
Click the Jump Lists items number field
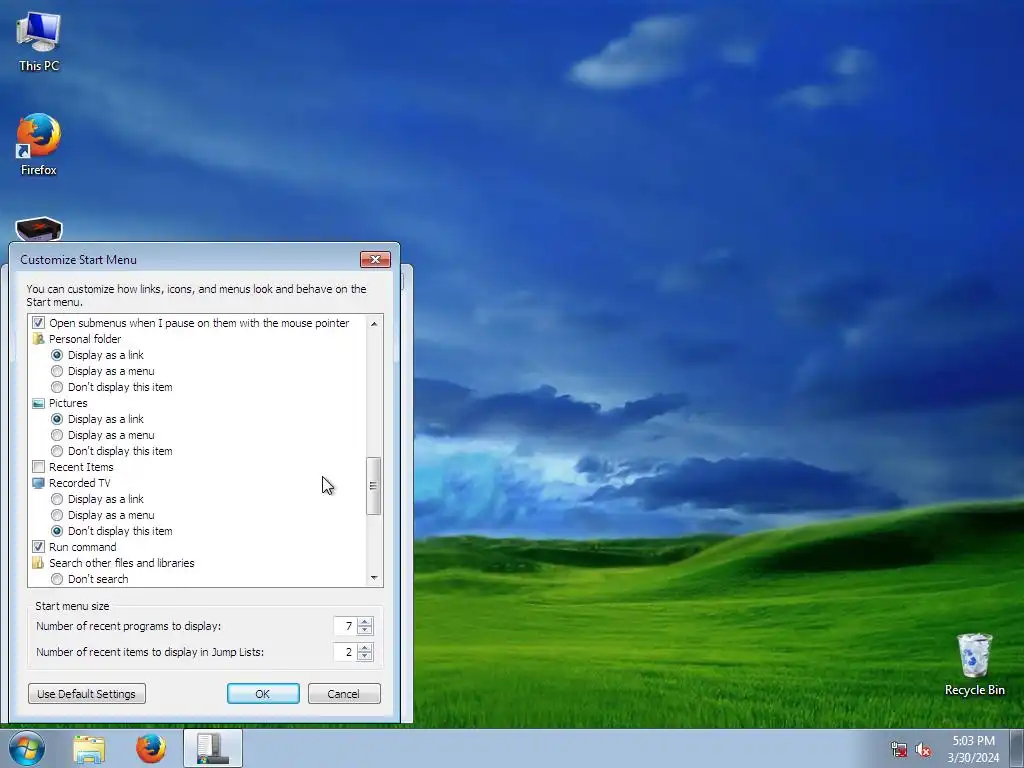pyautogui.click(x=345, y=652)
